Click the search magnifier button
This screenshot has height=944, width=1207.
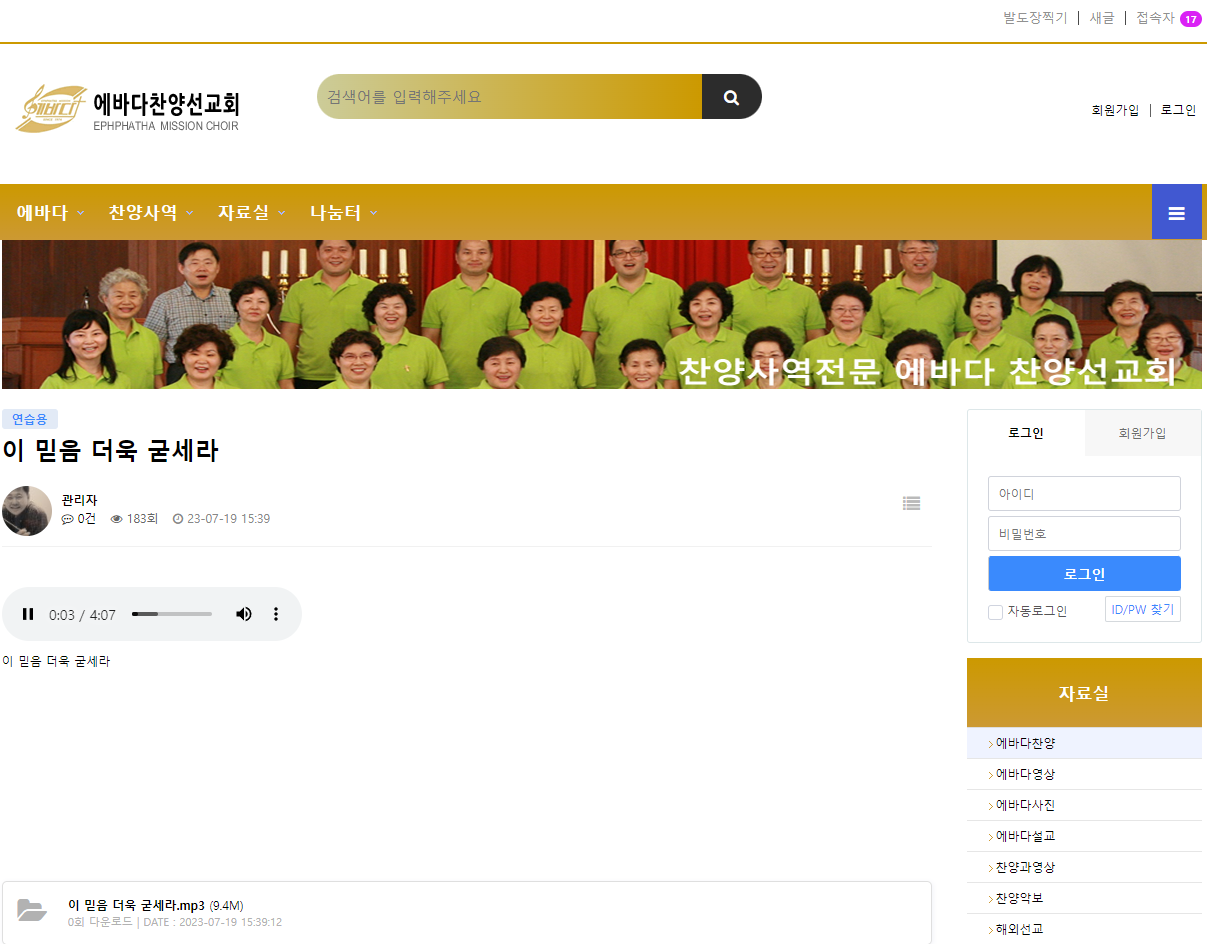point(731,97)
